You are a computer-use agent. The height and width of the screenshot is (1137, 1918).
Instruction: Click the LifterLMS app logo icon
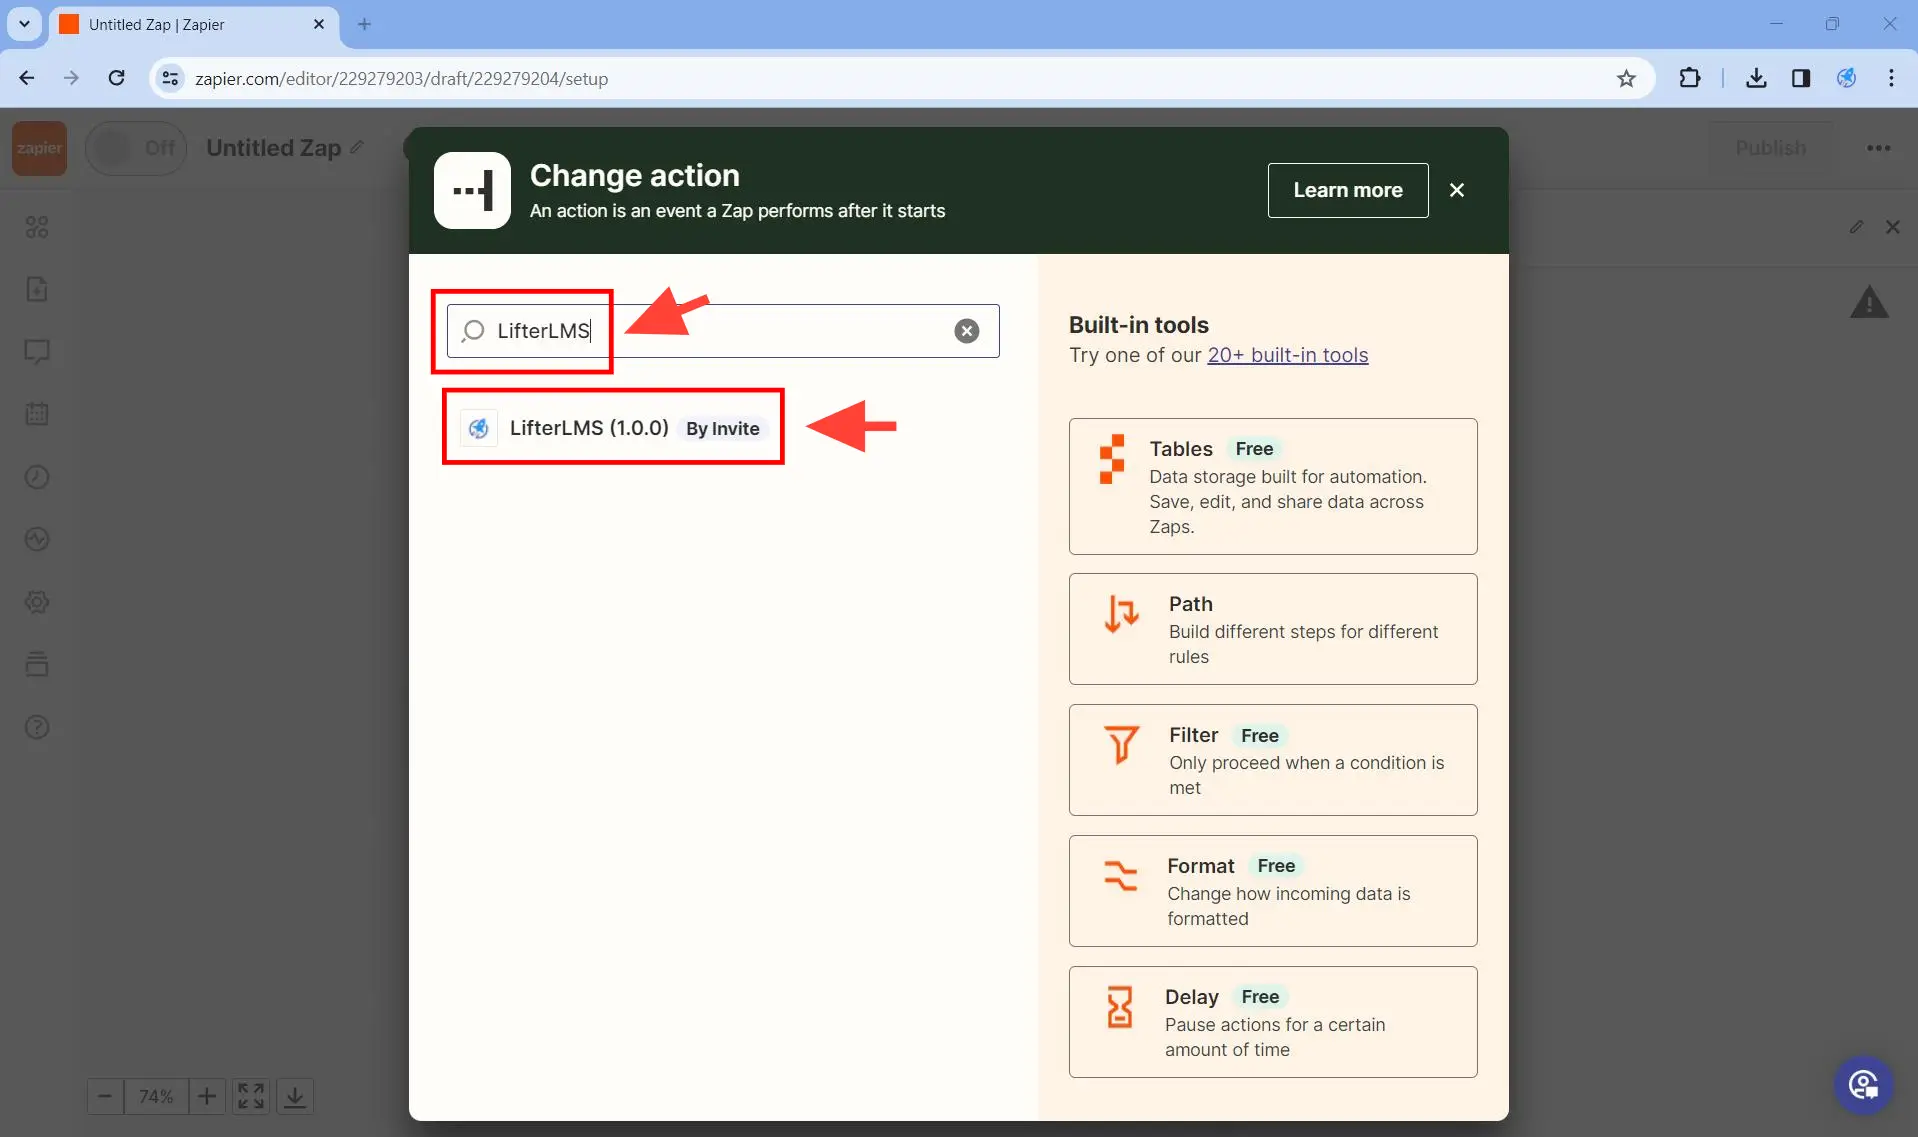479,428
